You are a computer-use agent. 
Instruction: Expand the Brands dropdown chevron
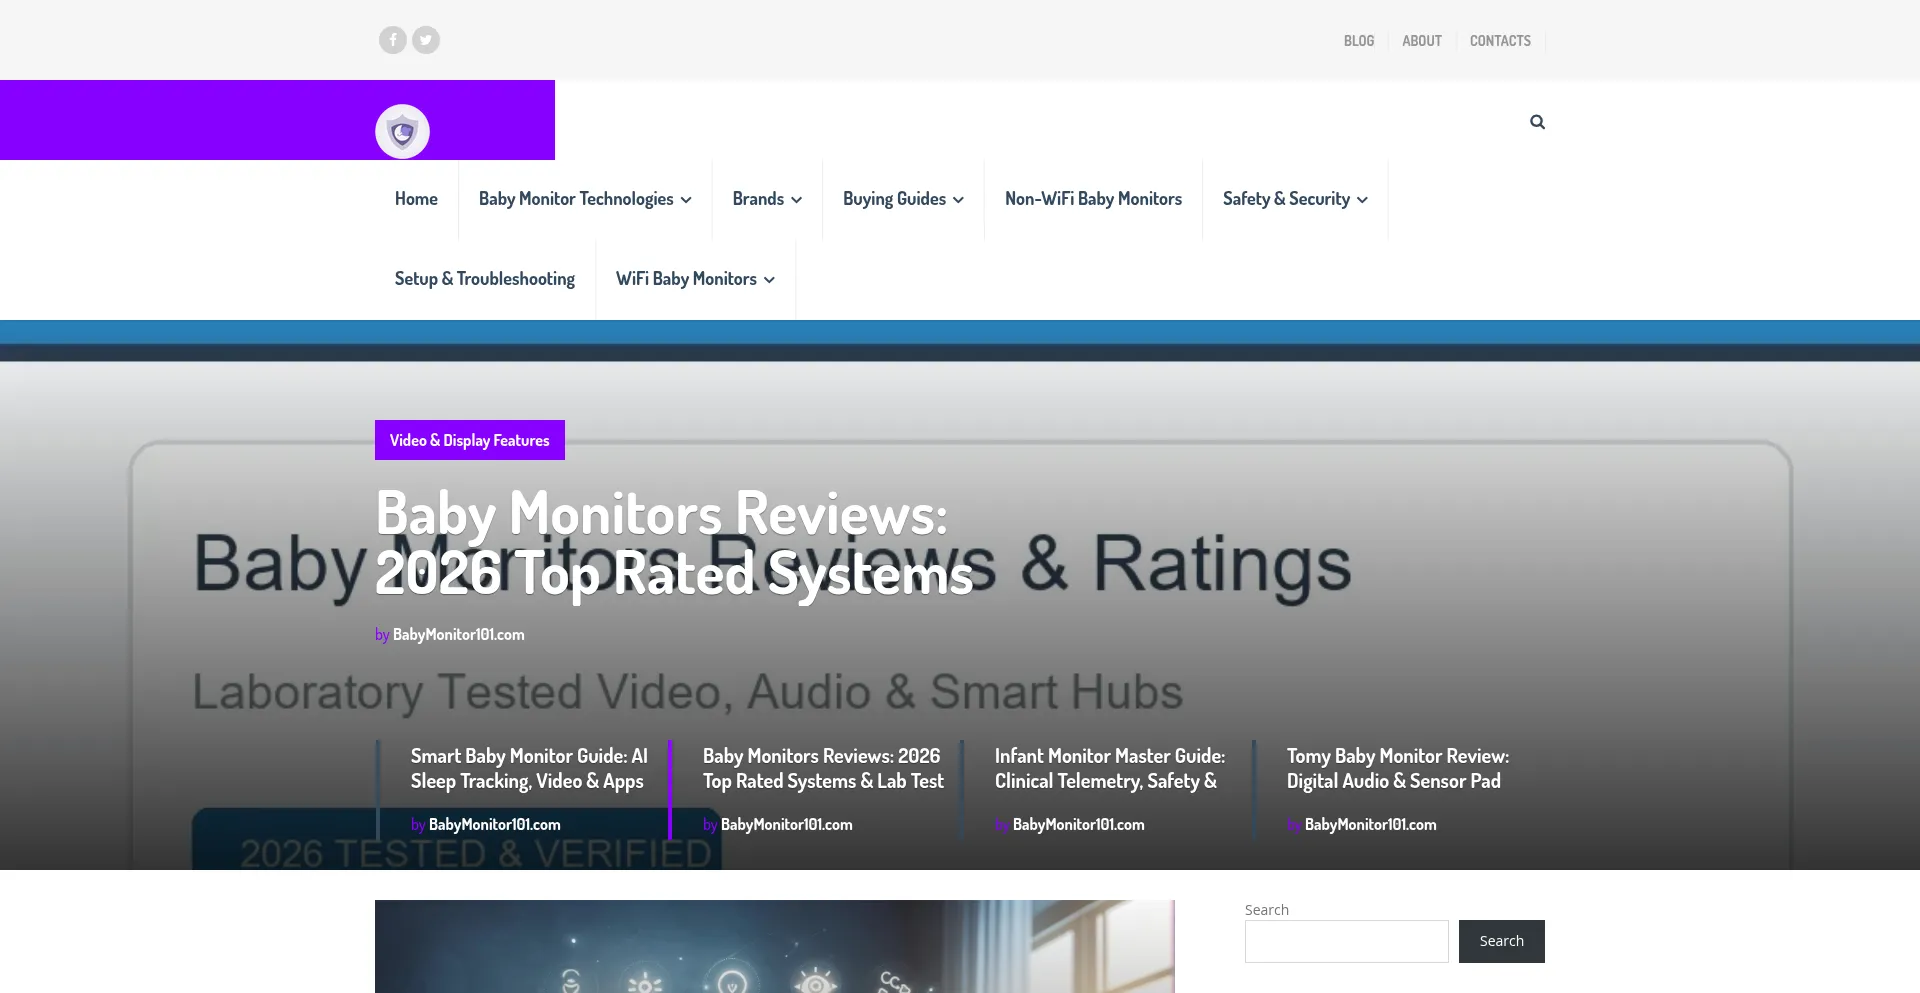click(796, 200)
